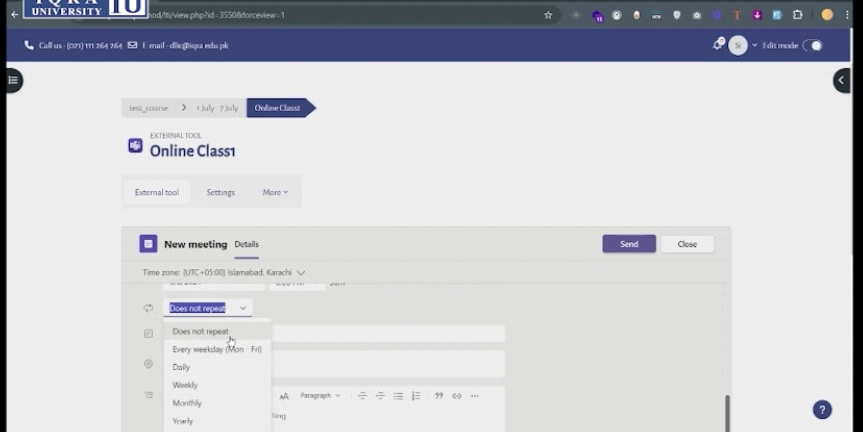
Task: Insert a bulleted list in editor
Action: point(398,396)
